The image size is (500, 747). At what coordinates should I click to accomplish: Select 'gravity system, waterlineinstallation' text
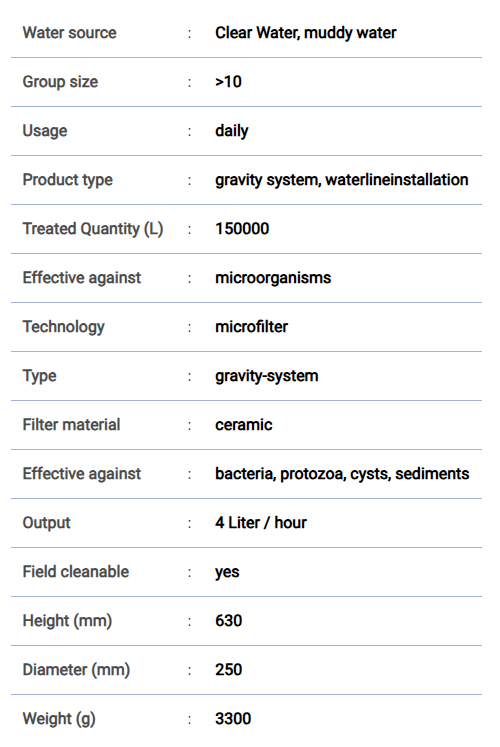341,180
